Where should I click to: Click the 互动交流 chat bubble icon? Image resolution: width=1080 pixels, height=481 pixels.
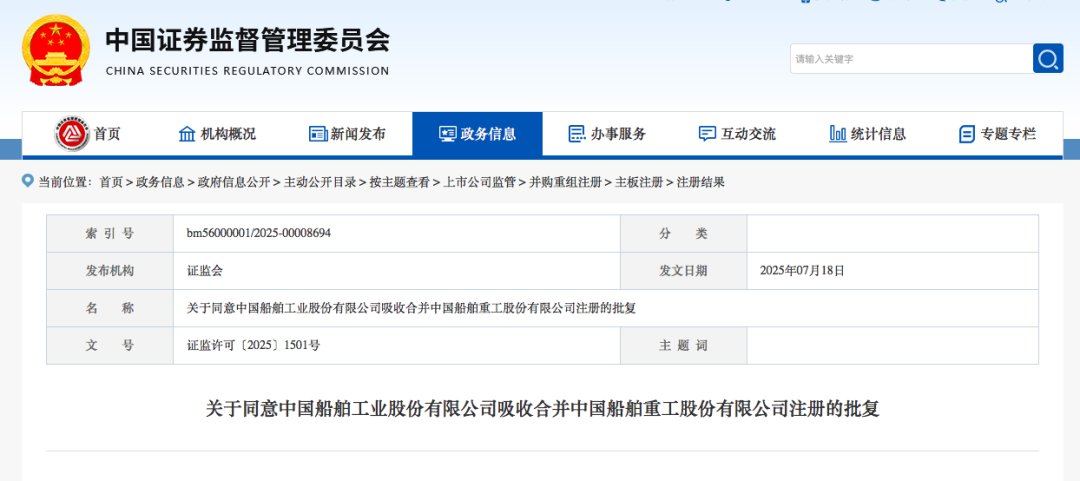click(707, 134)
